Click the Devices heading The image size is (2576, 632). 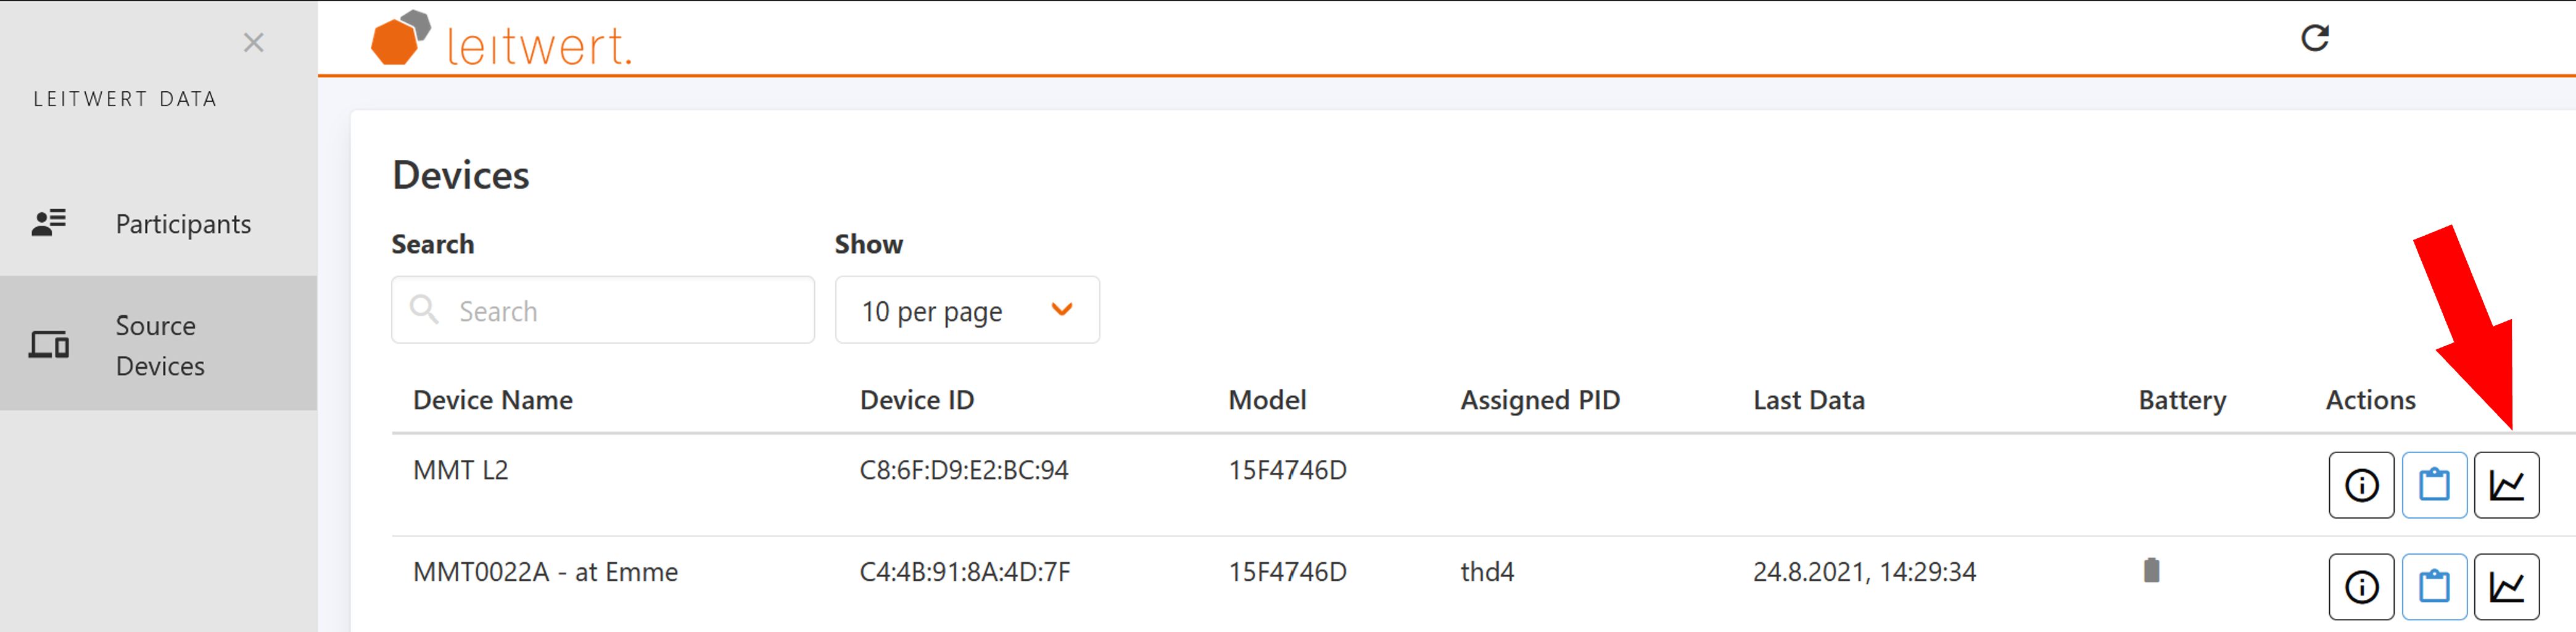tap(461, 174)
